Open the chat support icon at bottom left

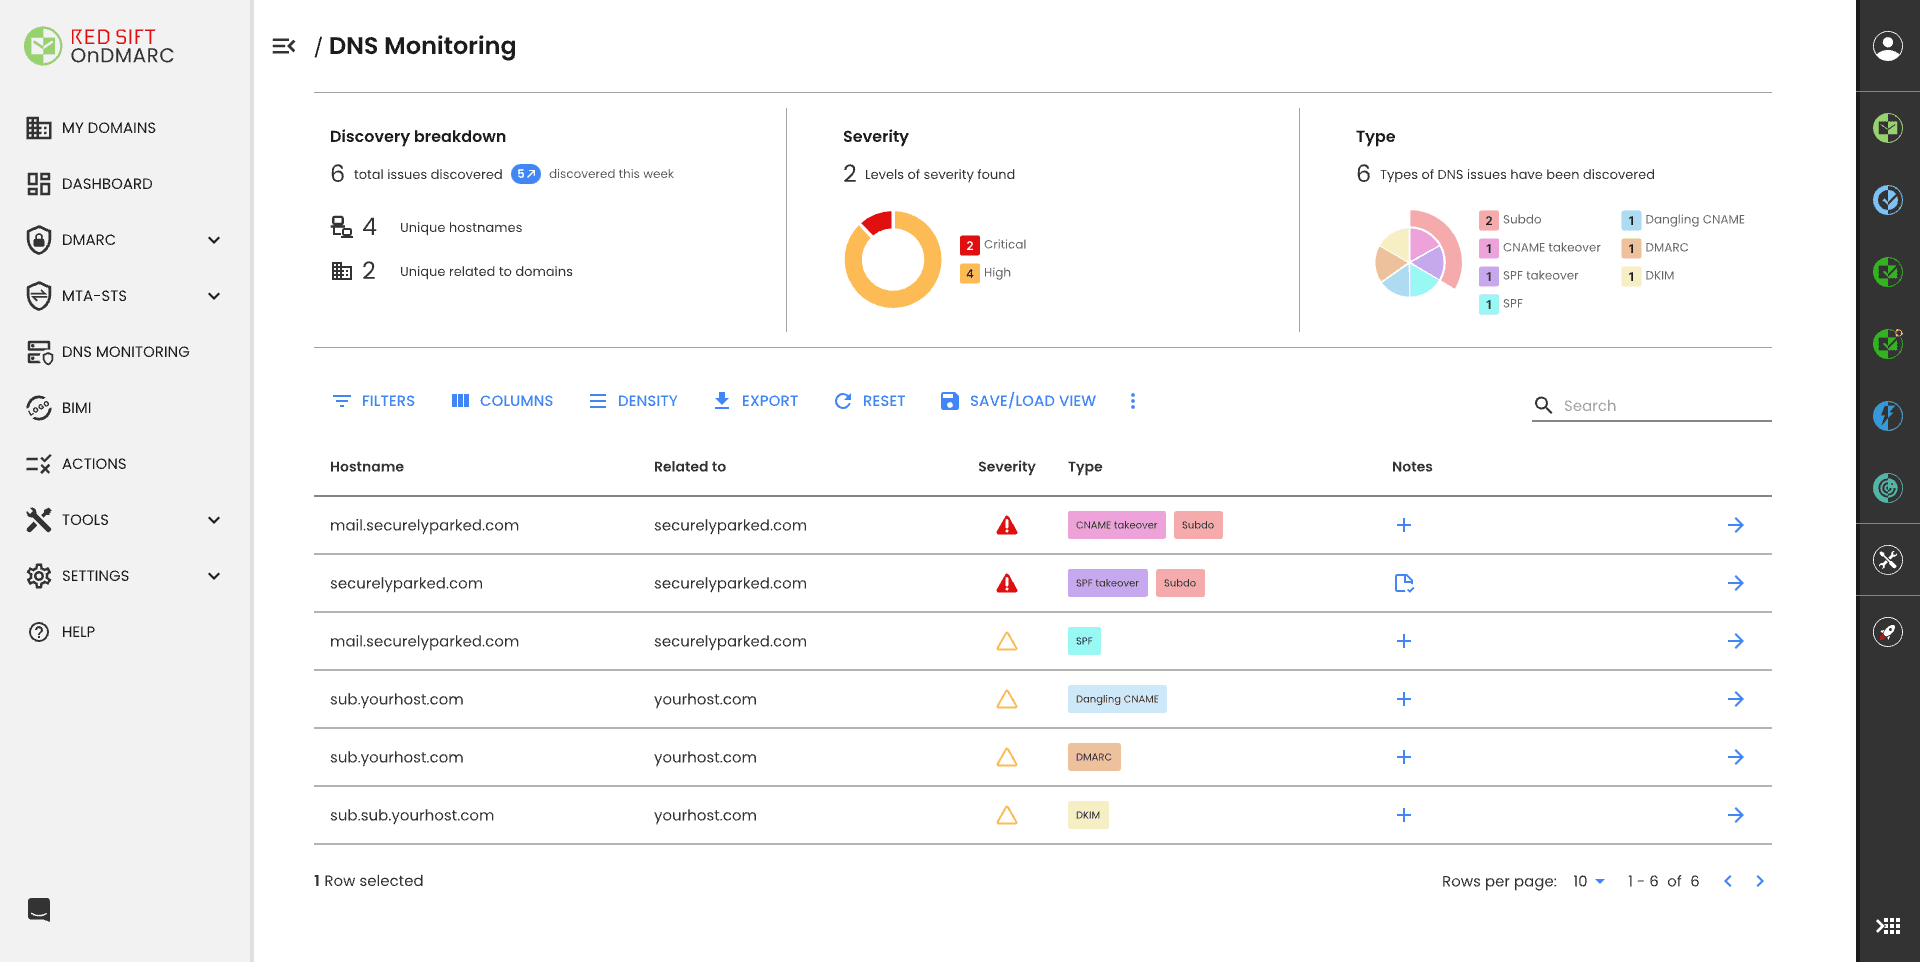(x=39, y=909)
